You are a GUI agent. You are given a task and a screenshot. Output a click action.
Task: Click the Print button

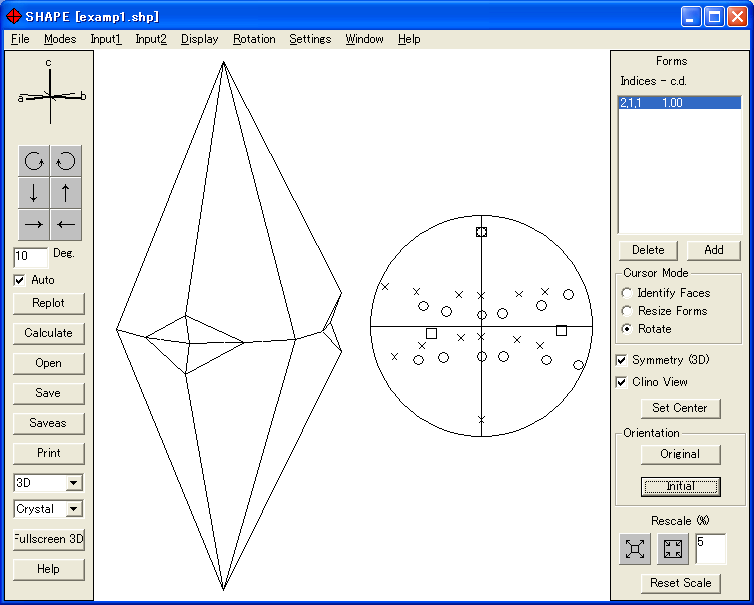pos(49,453)
